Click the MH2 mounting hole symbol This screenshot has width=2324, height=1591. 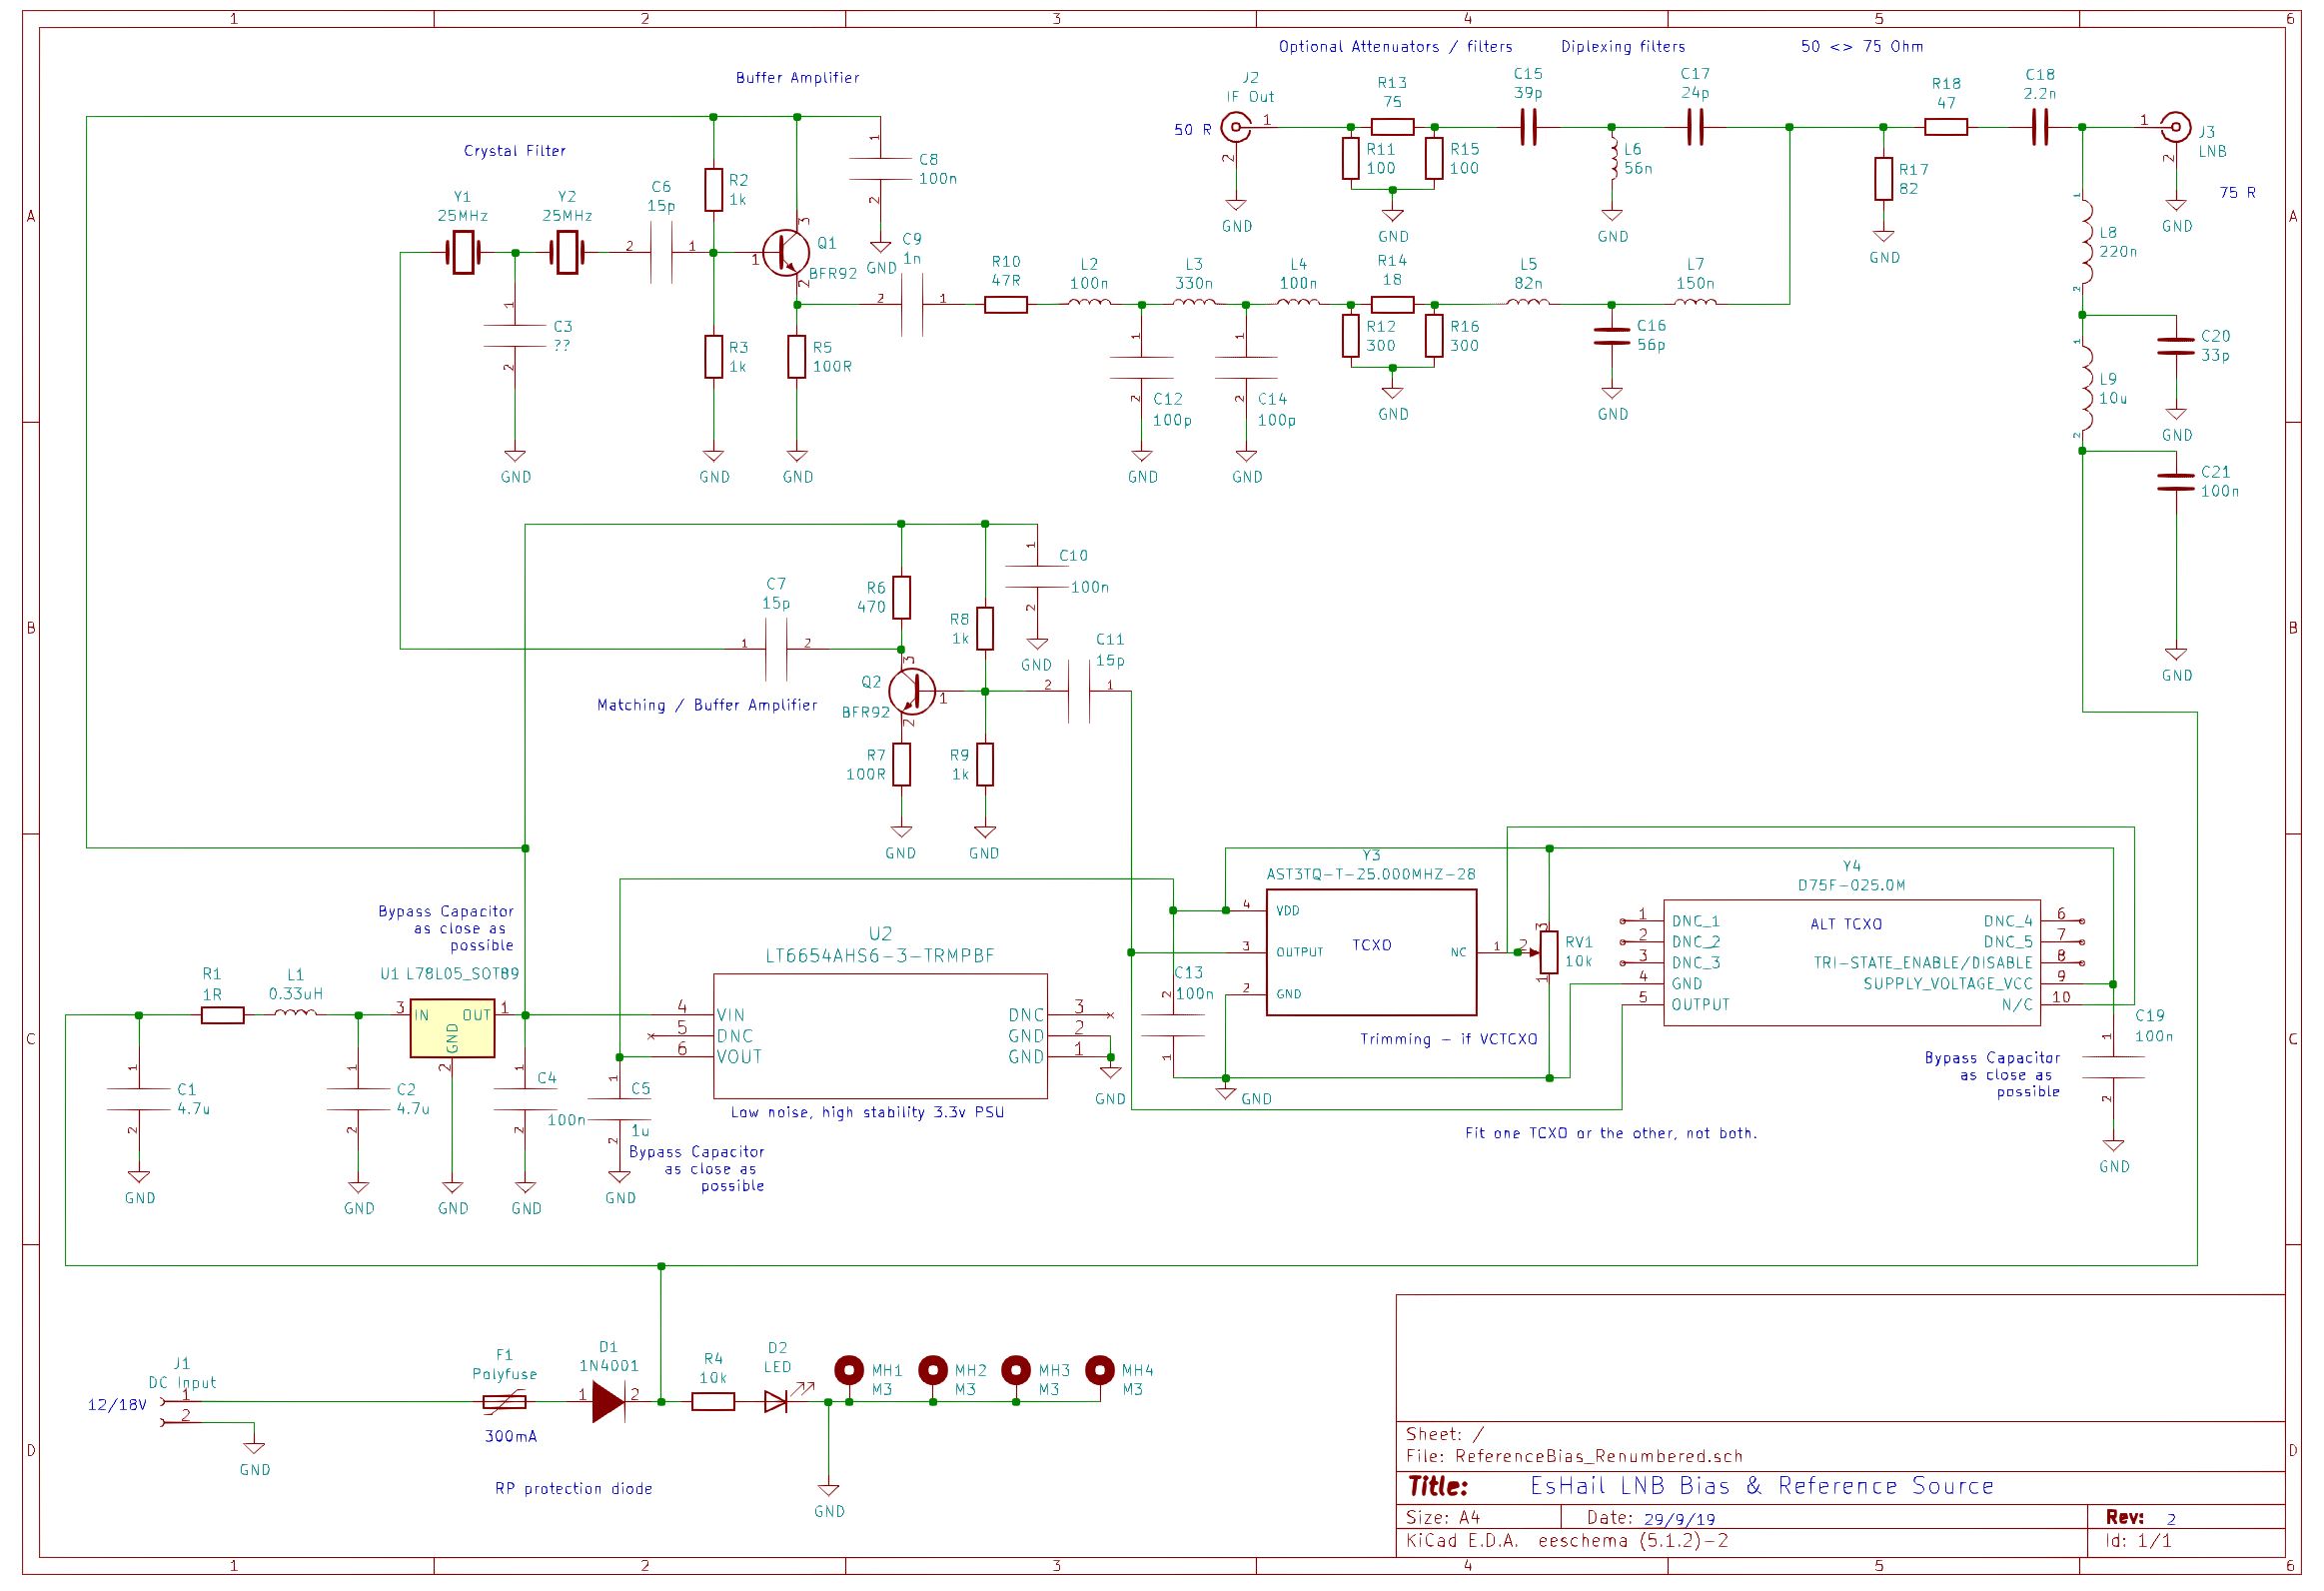coord(933,1369)
